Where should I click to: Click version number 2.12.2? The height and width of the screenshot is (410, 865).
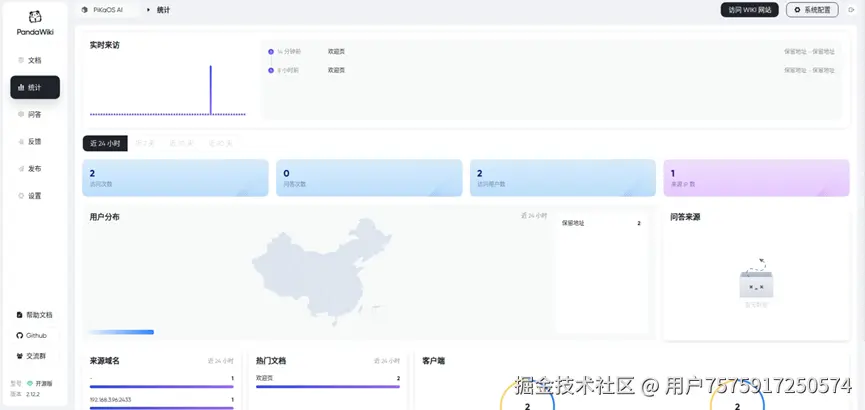point(33,395)
